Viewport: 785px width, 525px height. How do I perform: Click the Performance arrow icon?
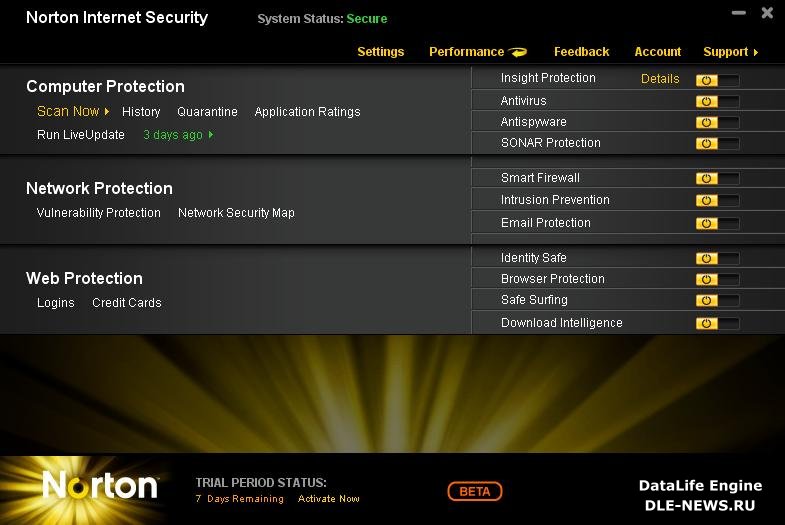tap(518, 52)
